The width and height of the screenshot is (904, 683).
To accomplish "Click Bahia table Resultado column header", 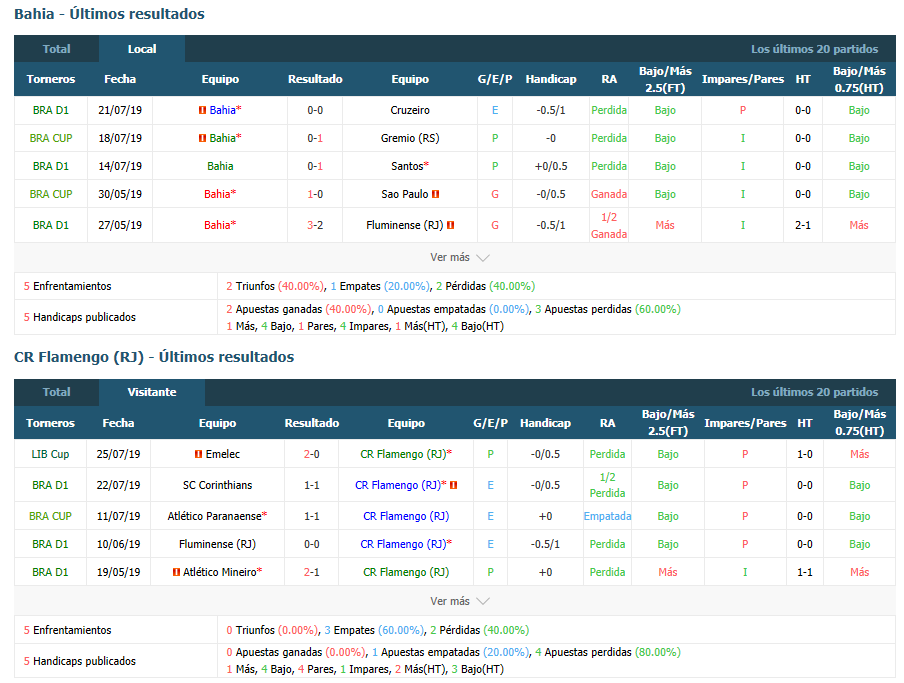I will [x=315, y=79].
